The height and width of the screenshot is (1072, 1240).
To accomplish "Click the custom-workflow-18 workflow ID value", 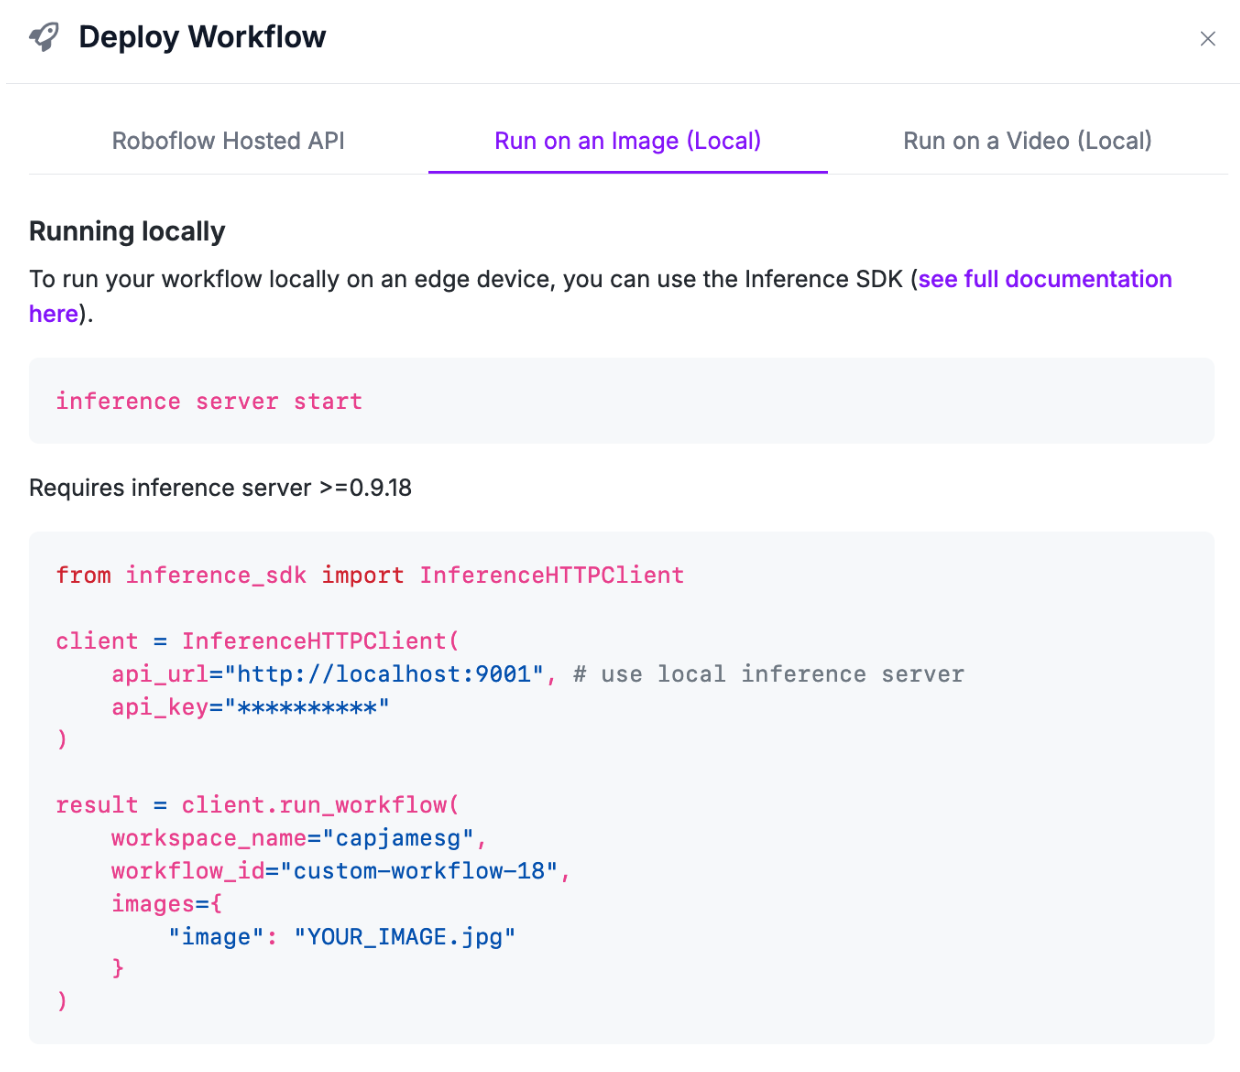I will (x=418, y=871).
